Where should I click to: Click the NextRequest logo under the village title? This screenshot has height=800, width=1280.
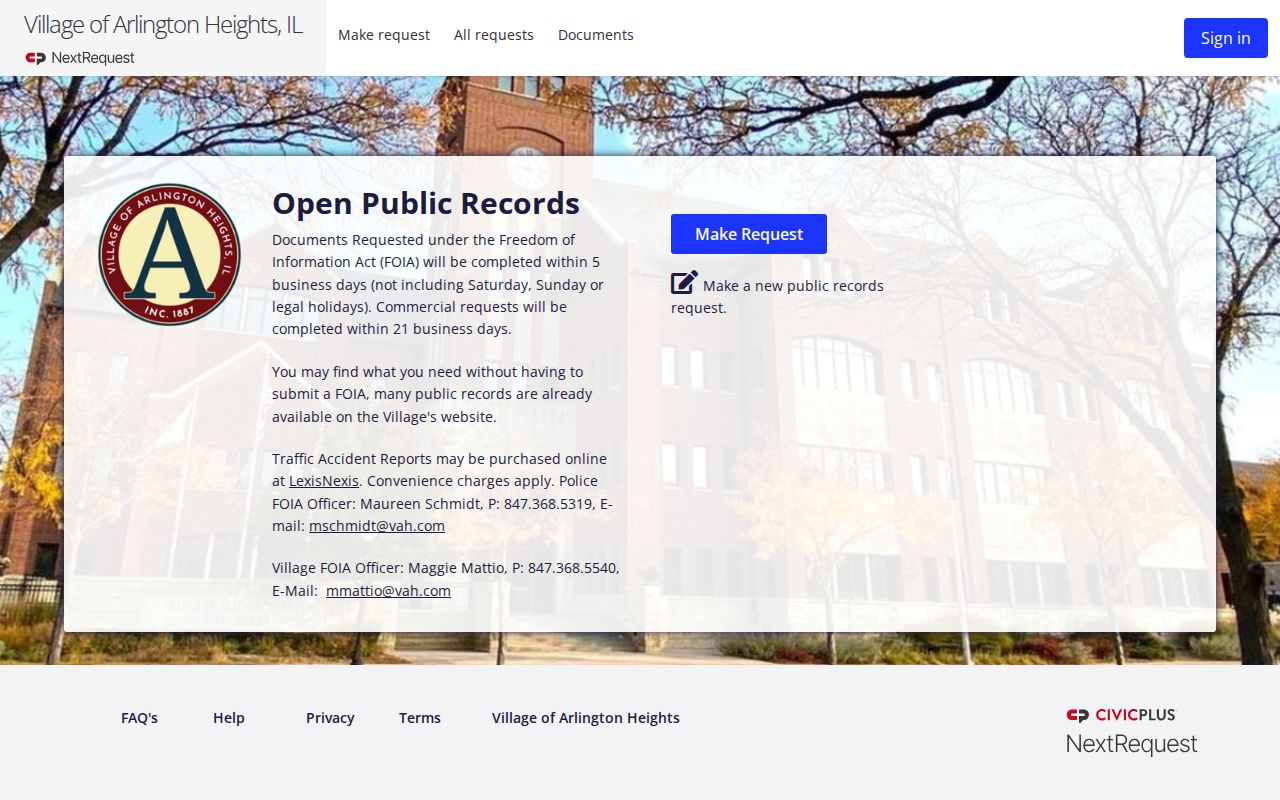coord(80,58)
